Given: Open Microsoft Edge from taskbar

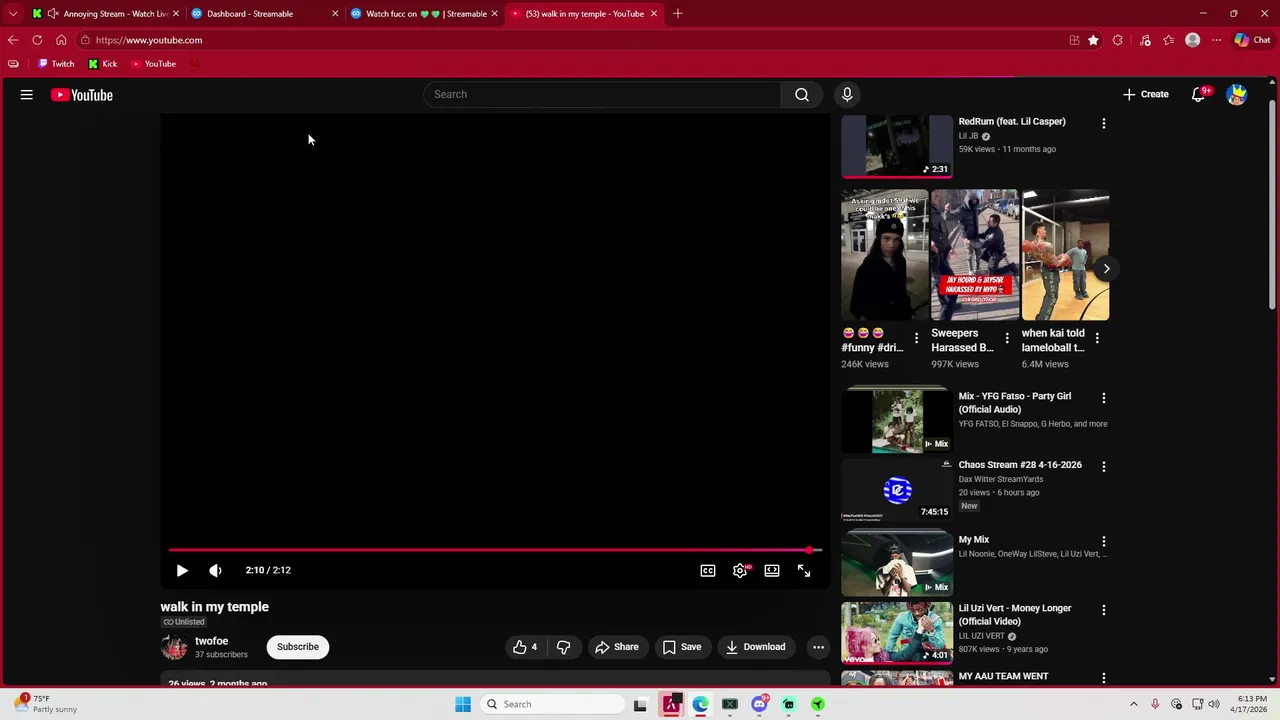Looking at the screenshot, I should tap(700, 704).
